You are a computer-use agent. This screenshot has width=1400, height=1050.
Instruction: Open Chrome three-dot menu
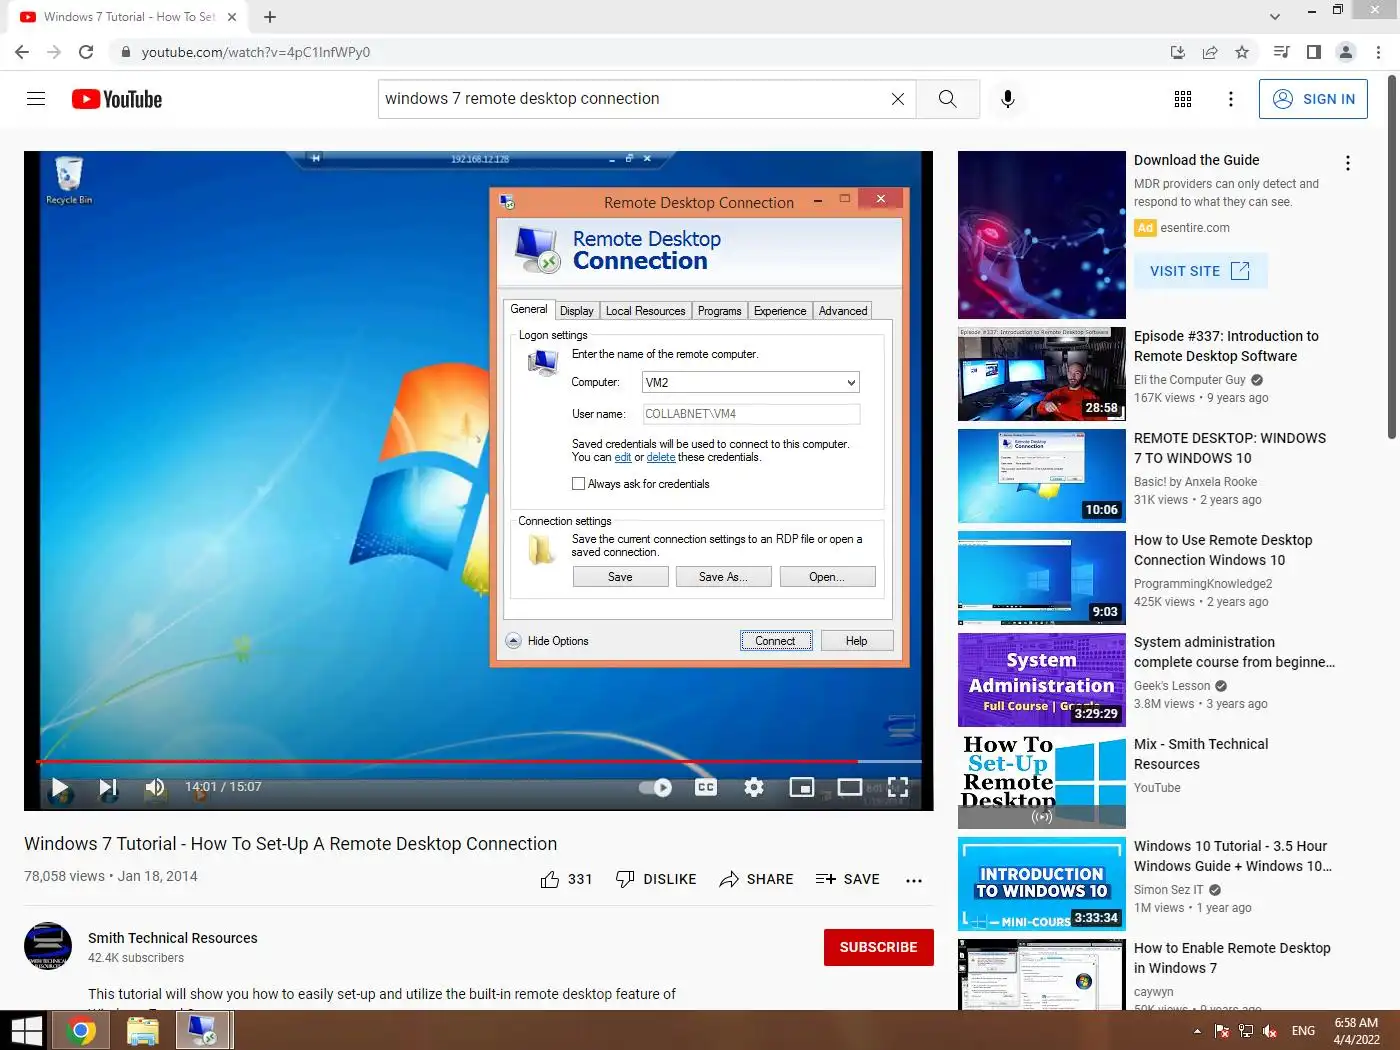point(1379,52)
